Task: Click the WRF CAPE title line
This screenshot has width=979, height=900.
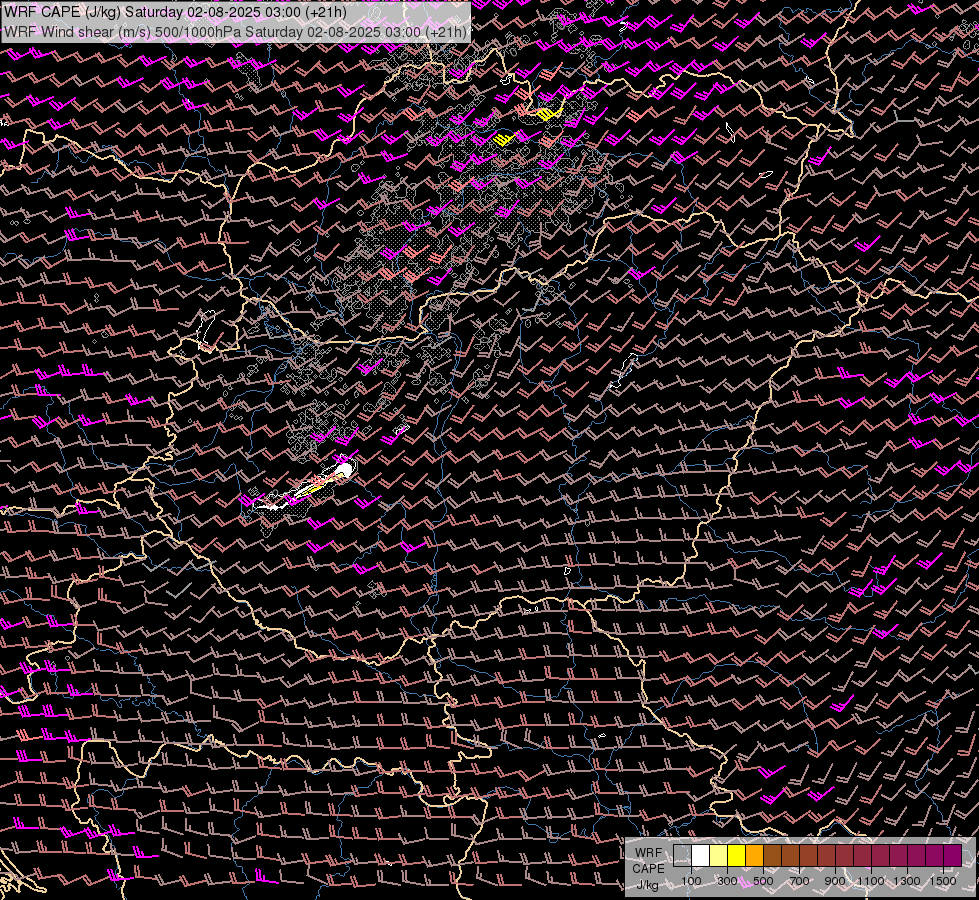Action: 175,12
